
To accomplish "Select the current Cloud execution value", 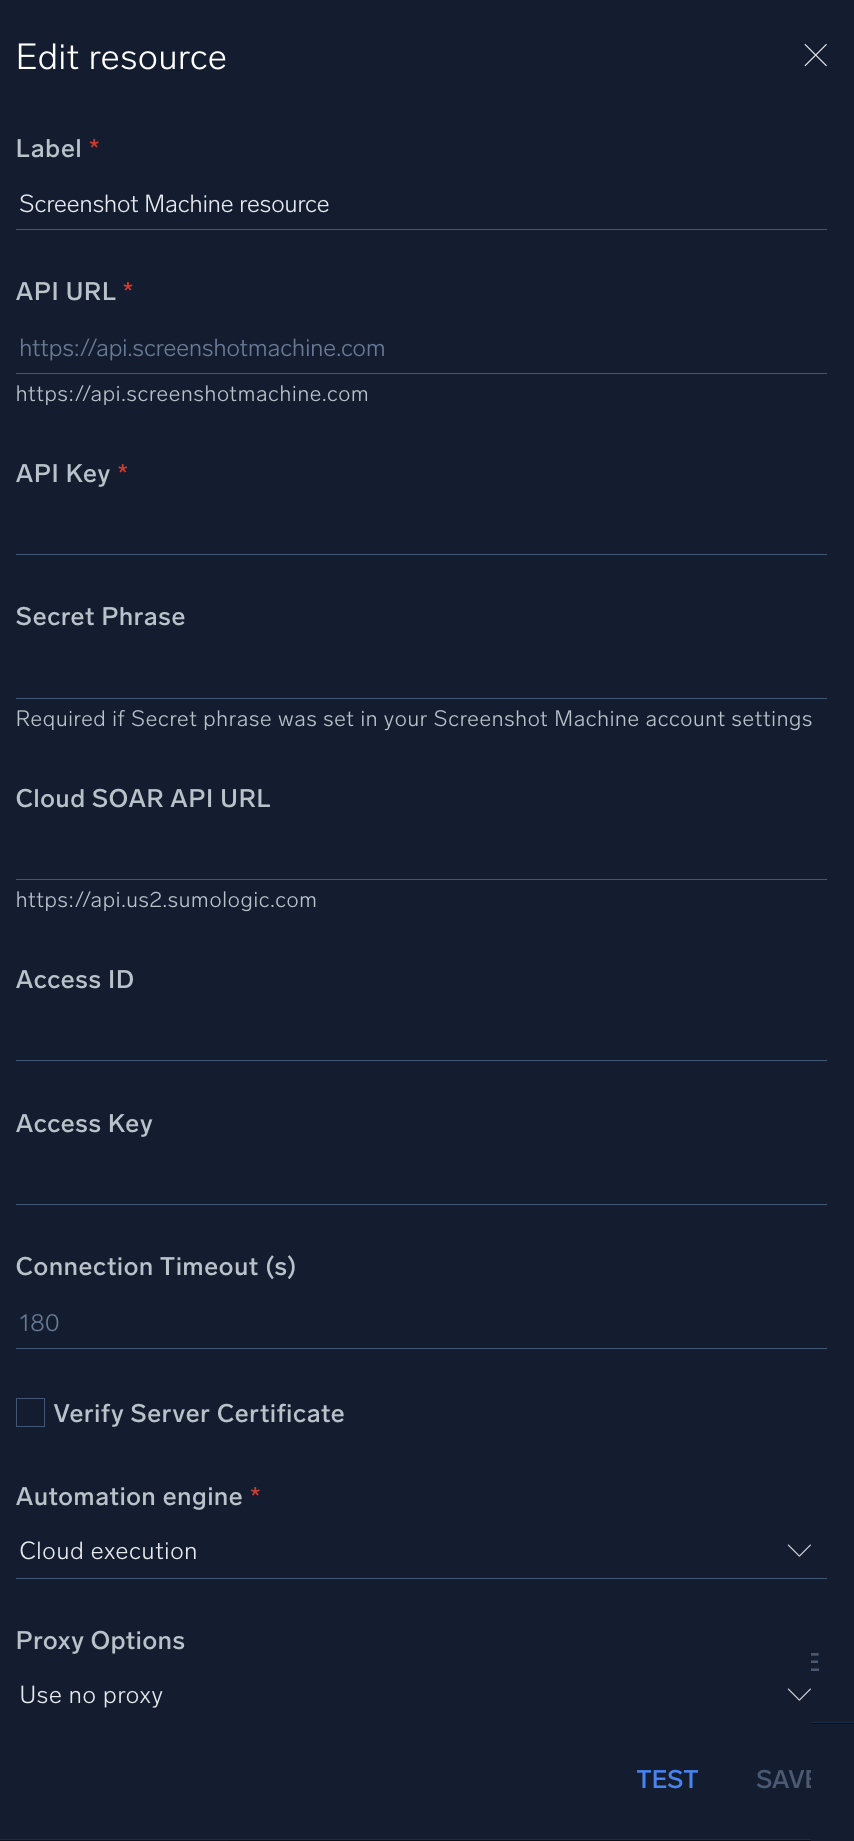I will [x=108, y=1551].
